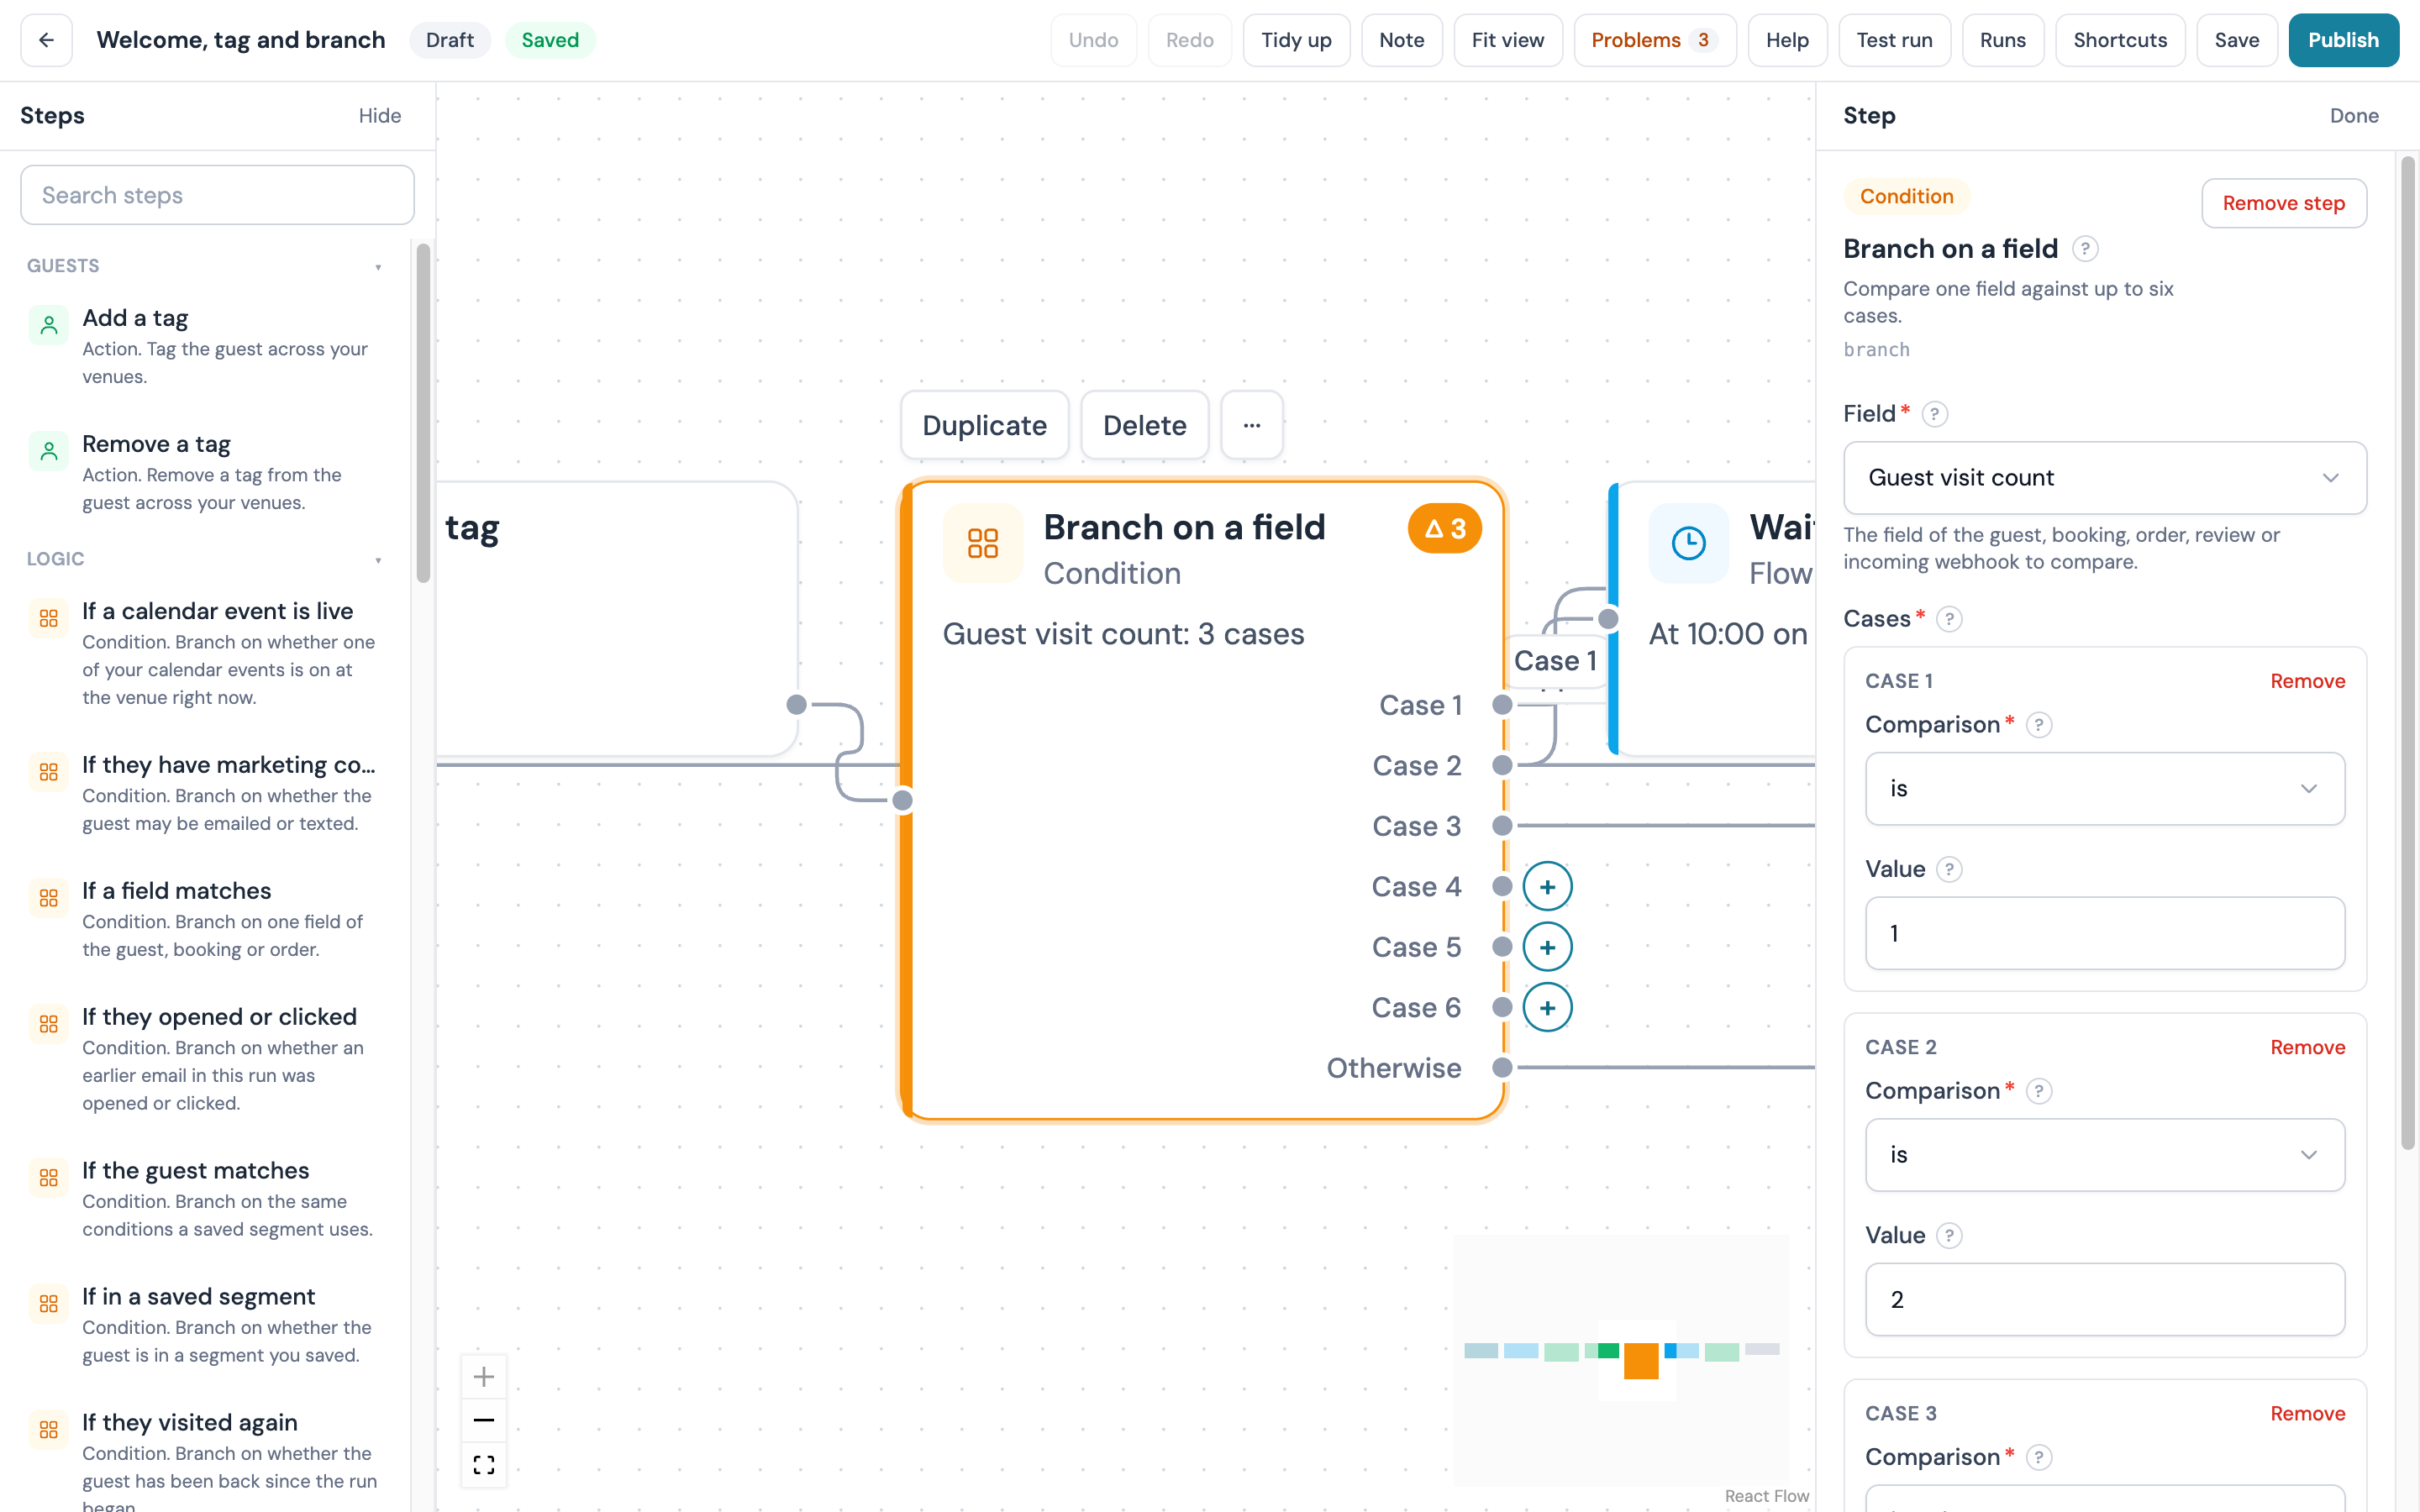Open the Shortcuts list

(2120, 40)
